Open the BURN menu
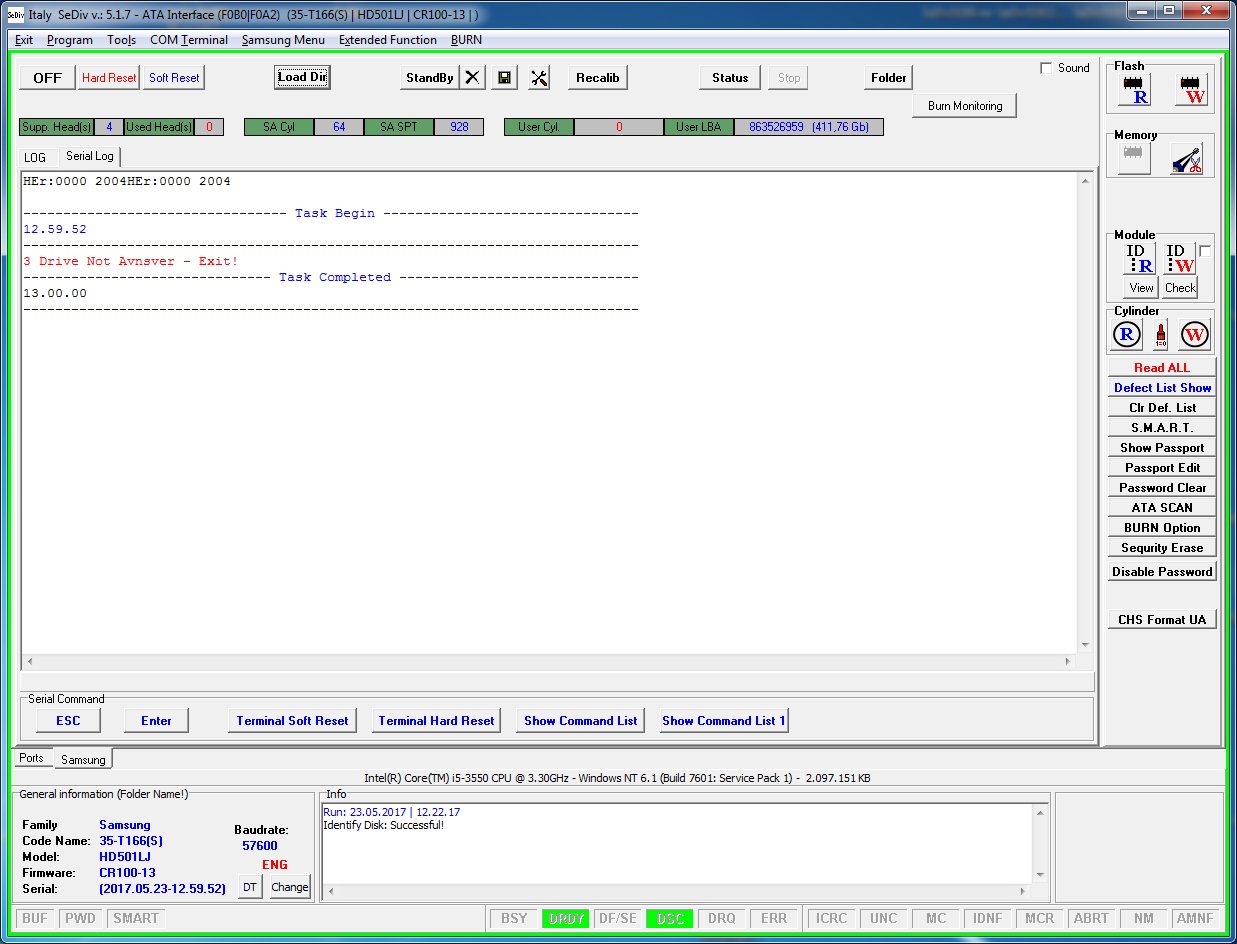1237x944 pixels. [466, 40]
